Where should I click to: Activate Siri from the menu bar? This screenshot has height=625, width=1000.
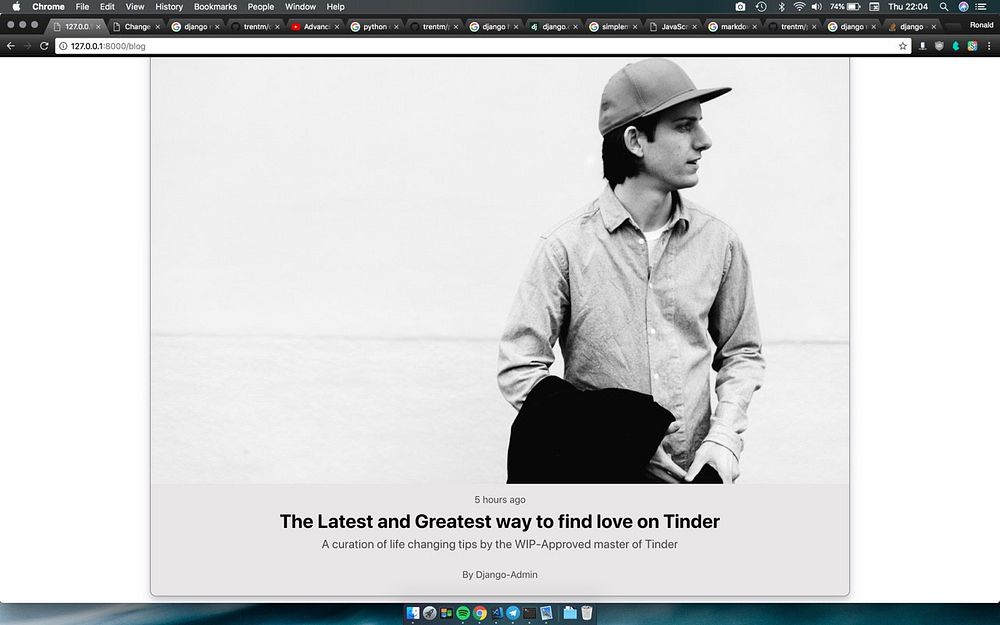point(964,6)
